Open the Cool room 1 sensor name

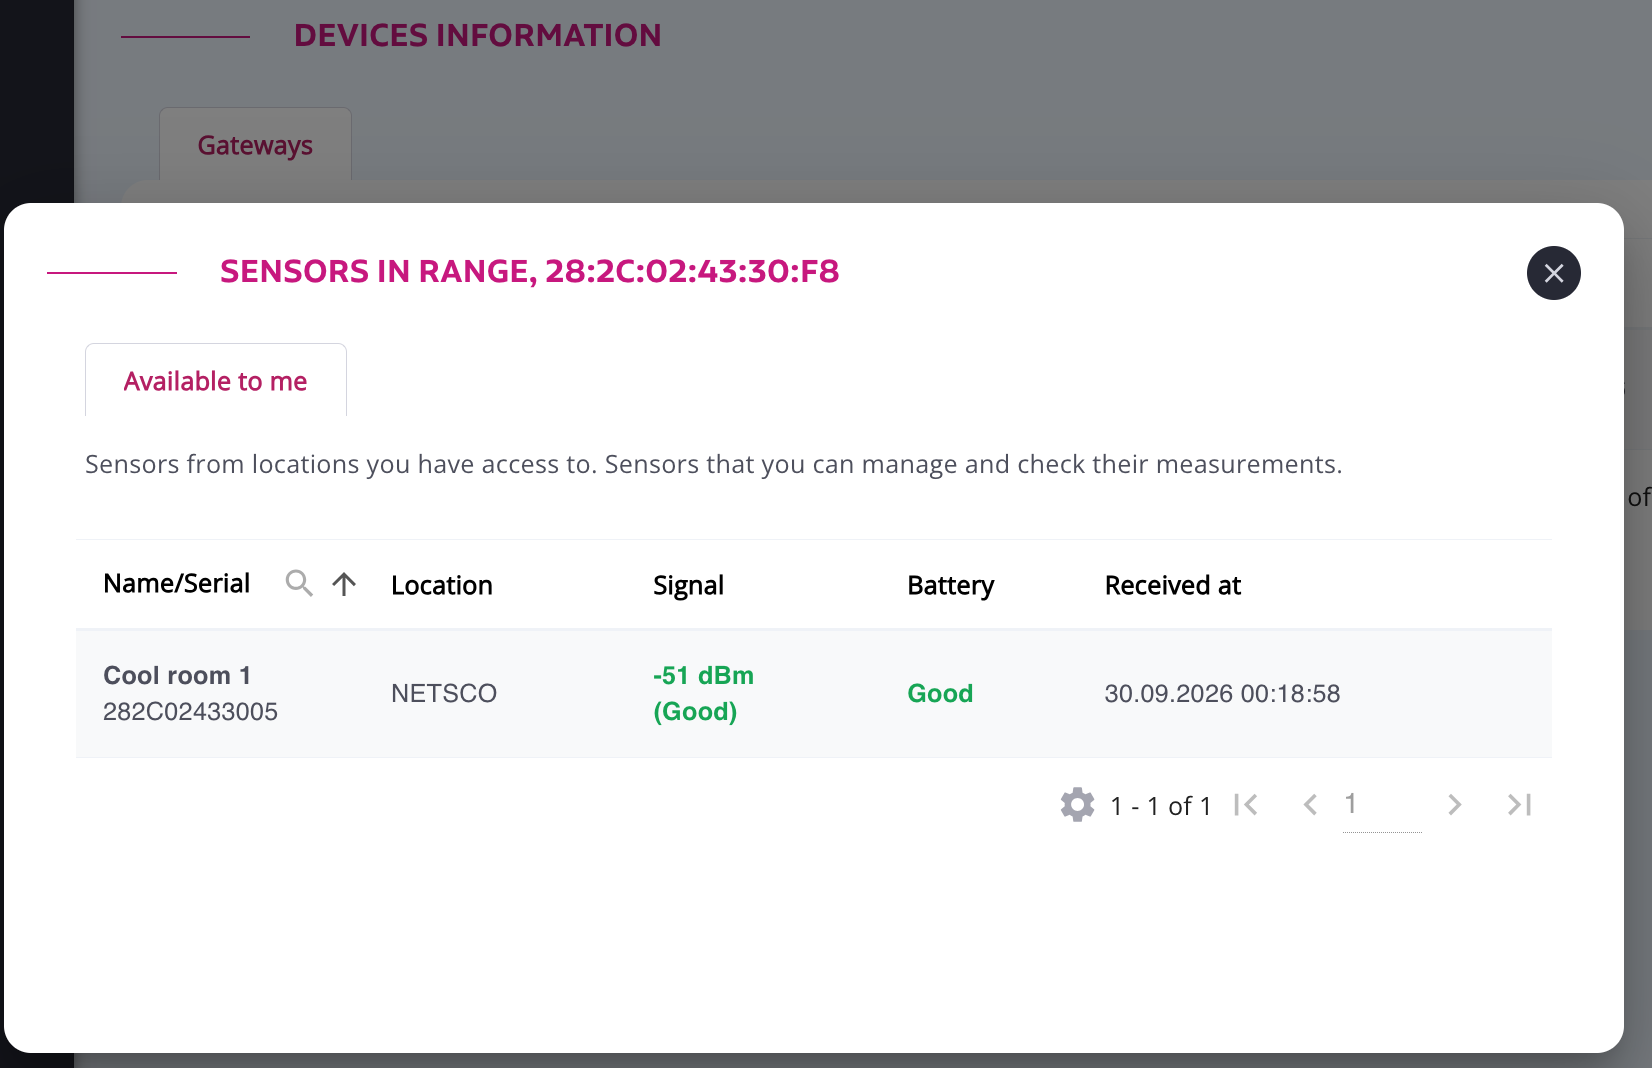tap(177, 675)
